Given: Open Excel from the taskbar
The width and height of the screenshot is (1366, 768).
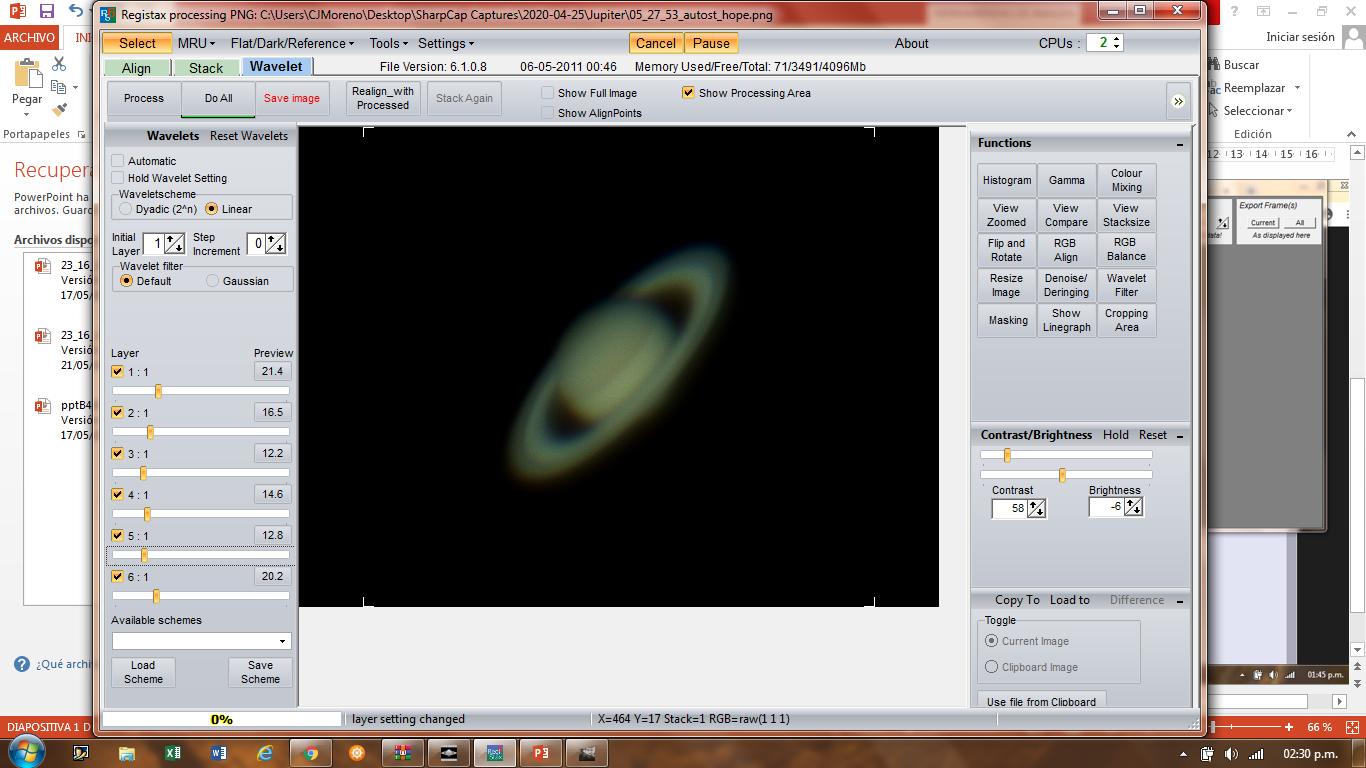Looking at the screenshot, I should coord(173,753).
